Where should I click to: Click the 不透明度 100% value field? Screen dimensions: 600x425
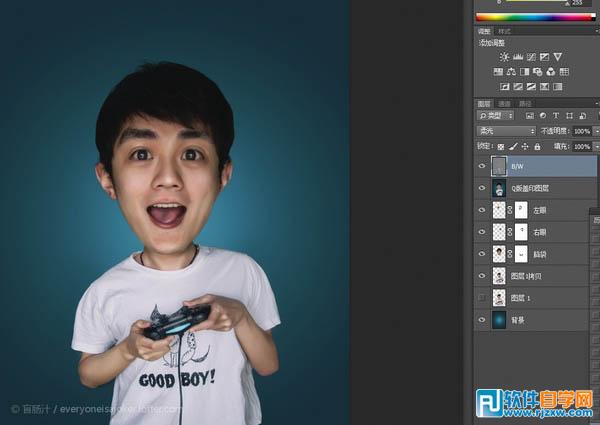point(582,131)
